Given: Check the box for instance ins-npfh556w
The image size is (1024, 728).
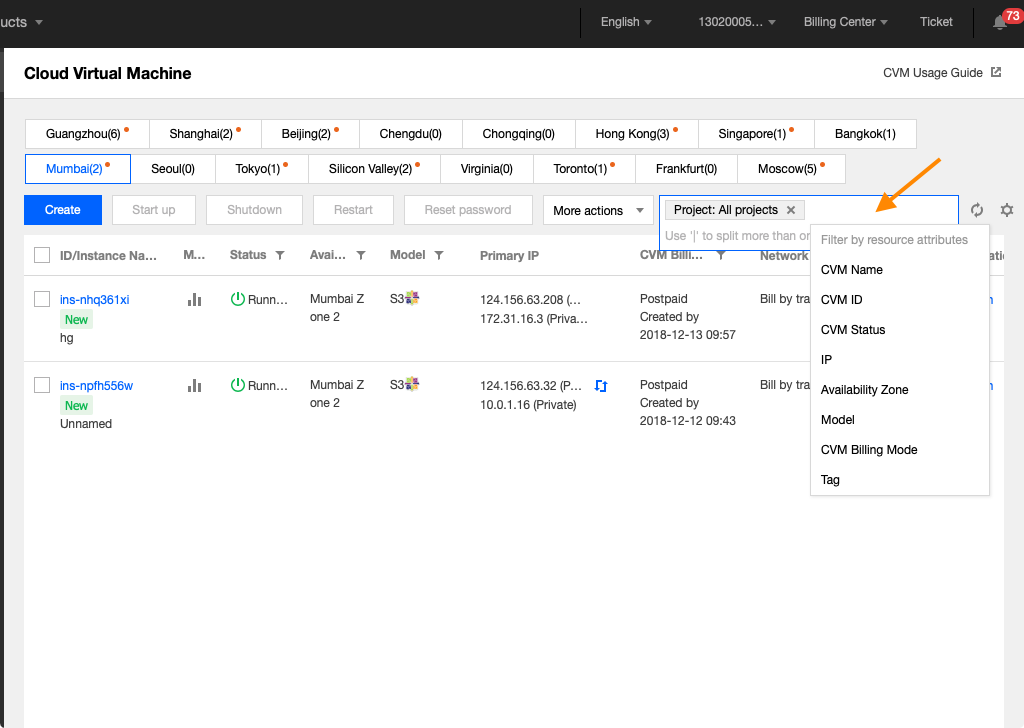Looking at the screenshot, I should pos(42,385).
